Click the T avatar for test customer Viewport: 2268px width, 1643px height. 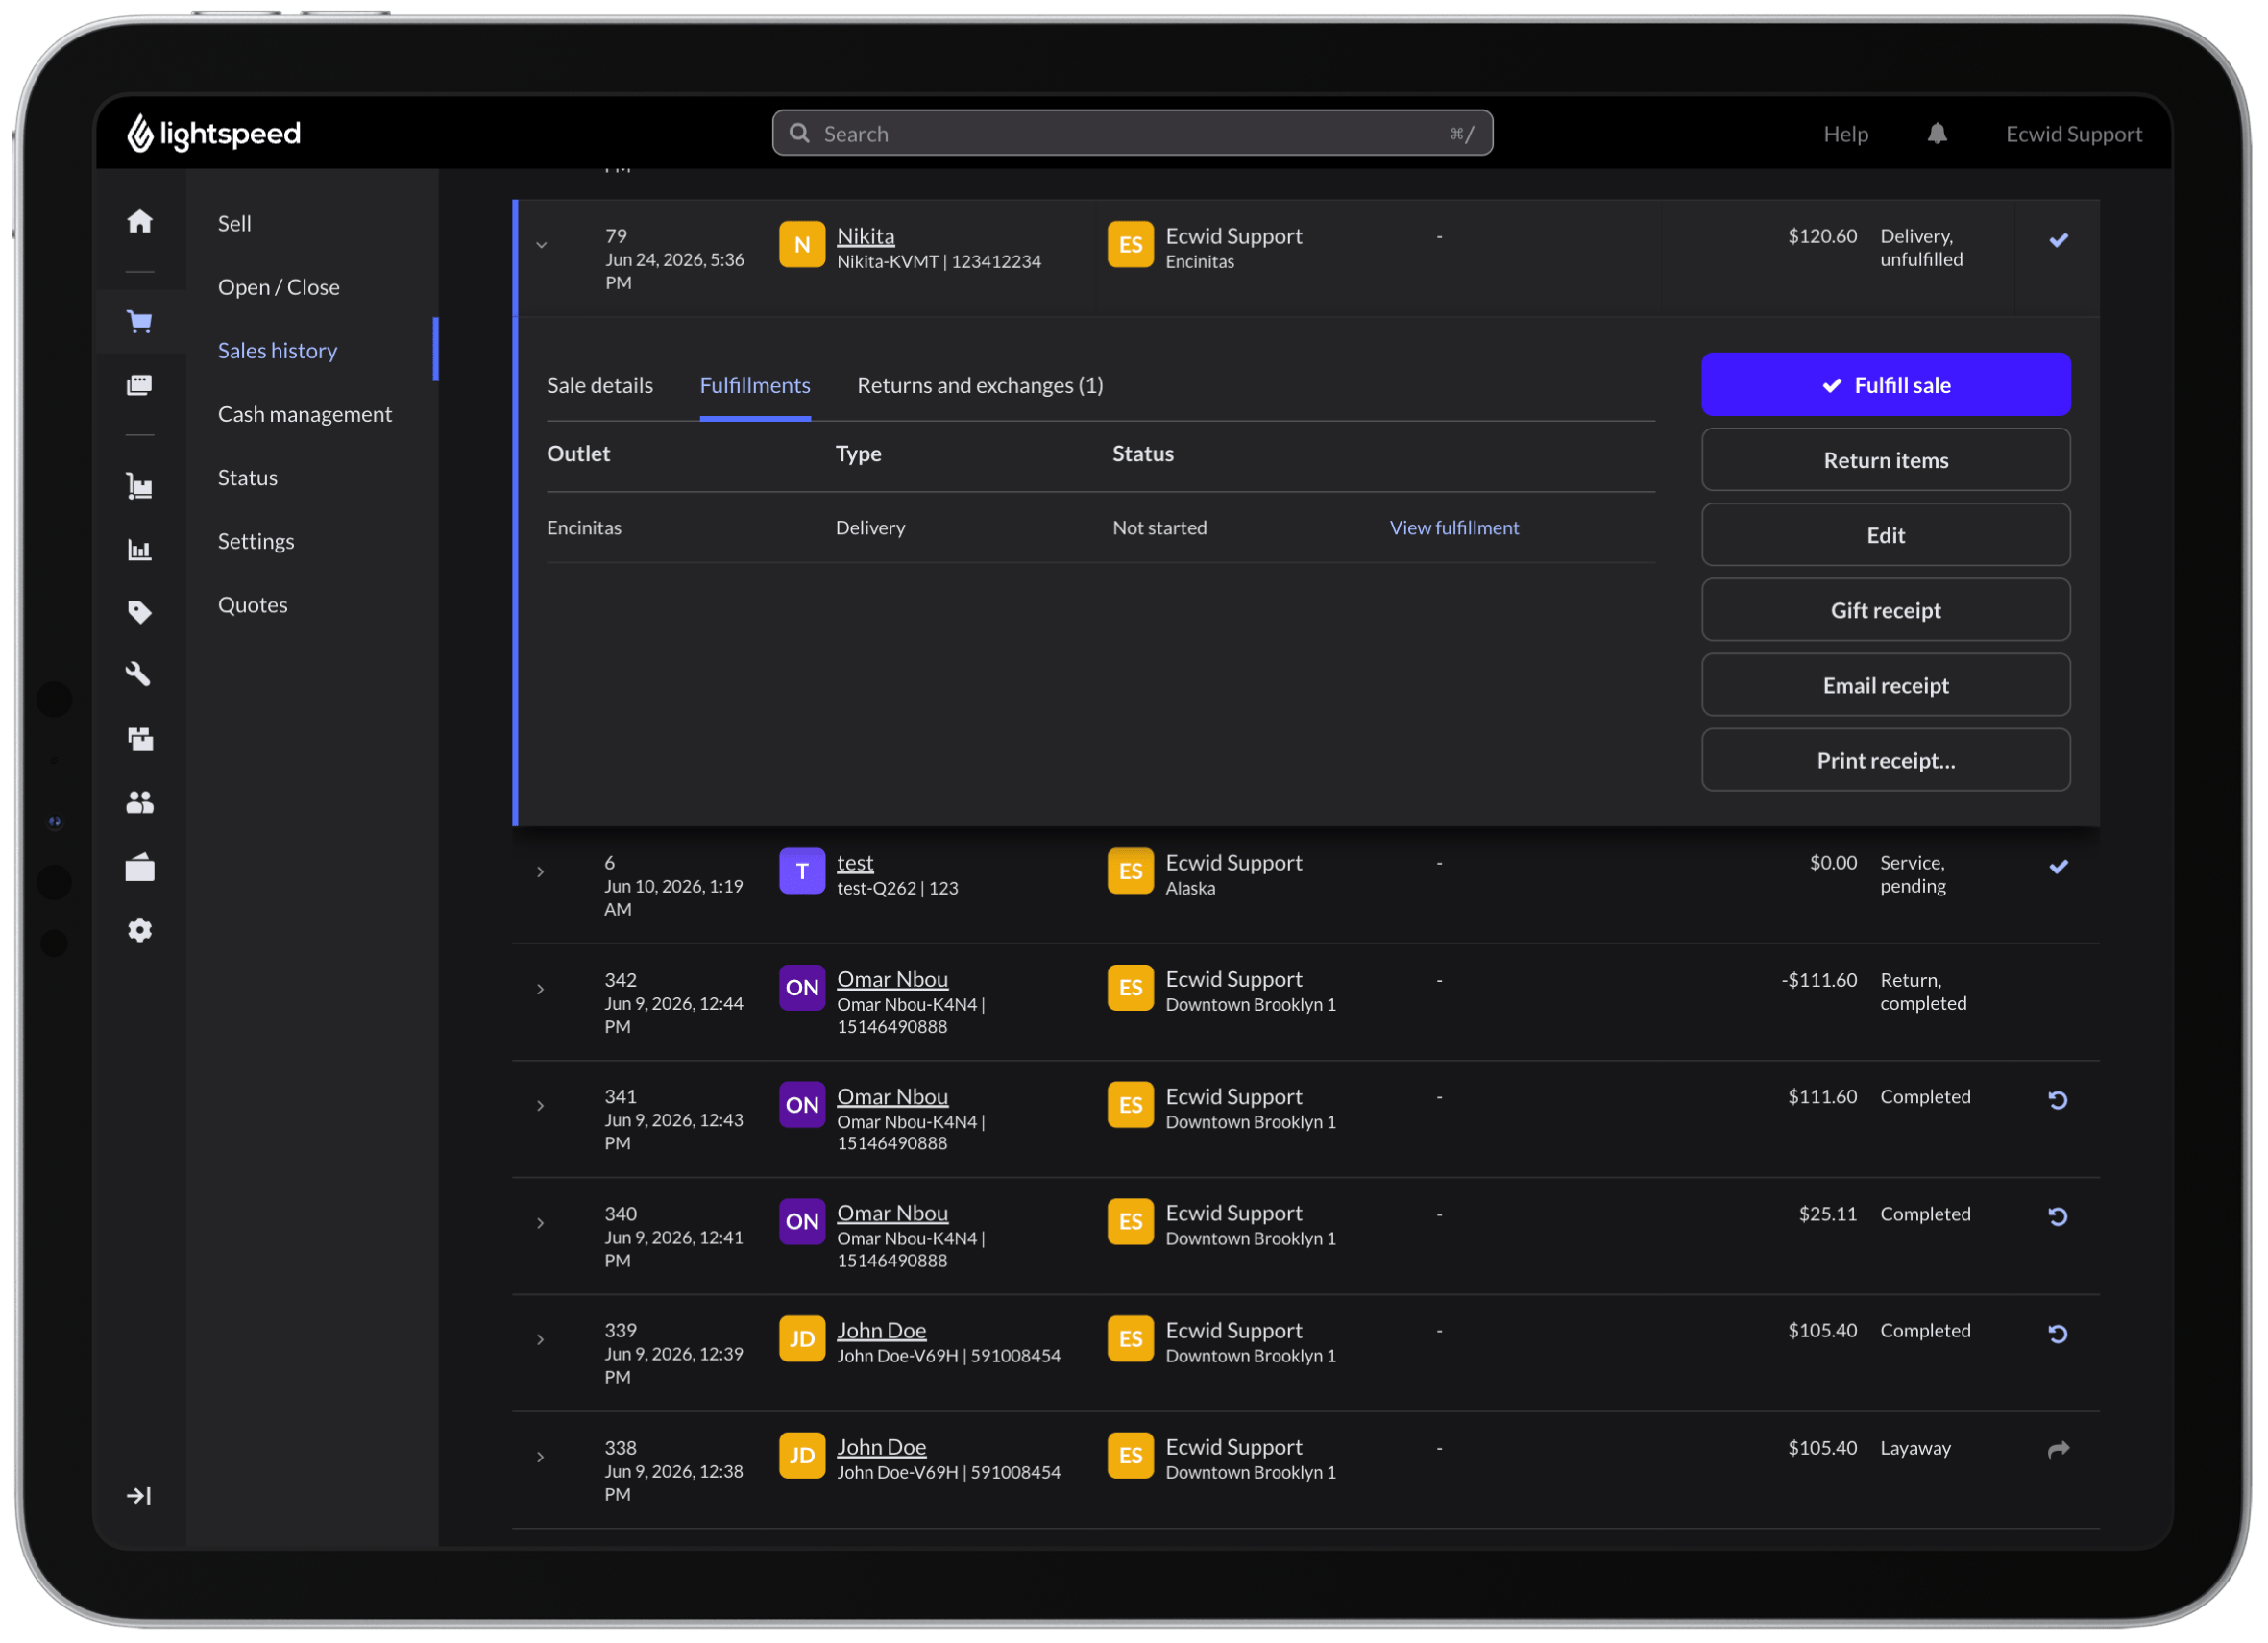click(x=801, y=871)
